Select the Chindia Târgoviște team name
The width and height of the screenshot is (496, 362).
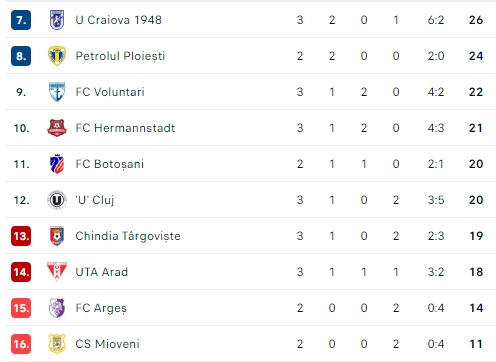click(128, 236)
